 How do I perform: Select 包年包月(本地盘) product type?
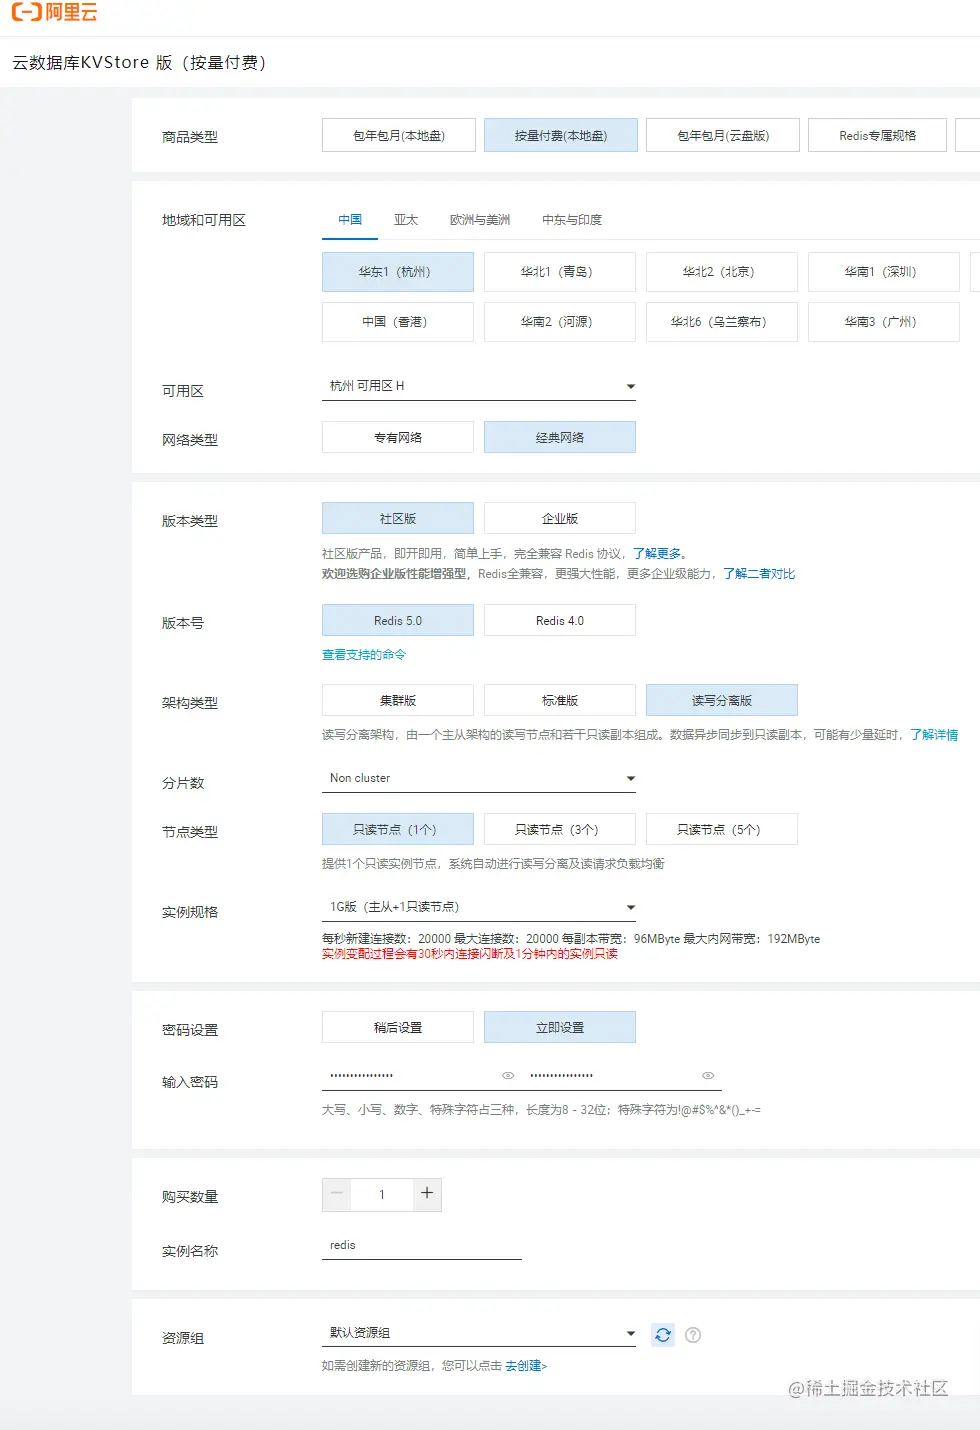(x=399, y=135)
